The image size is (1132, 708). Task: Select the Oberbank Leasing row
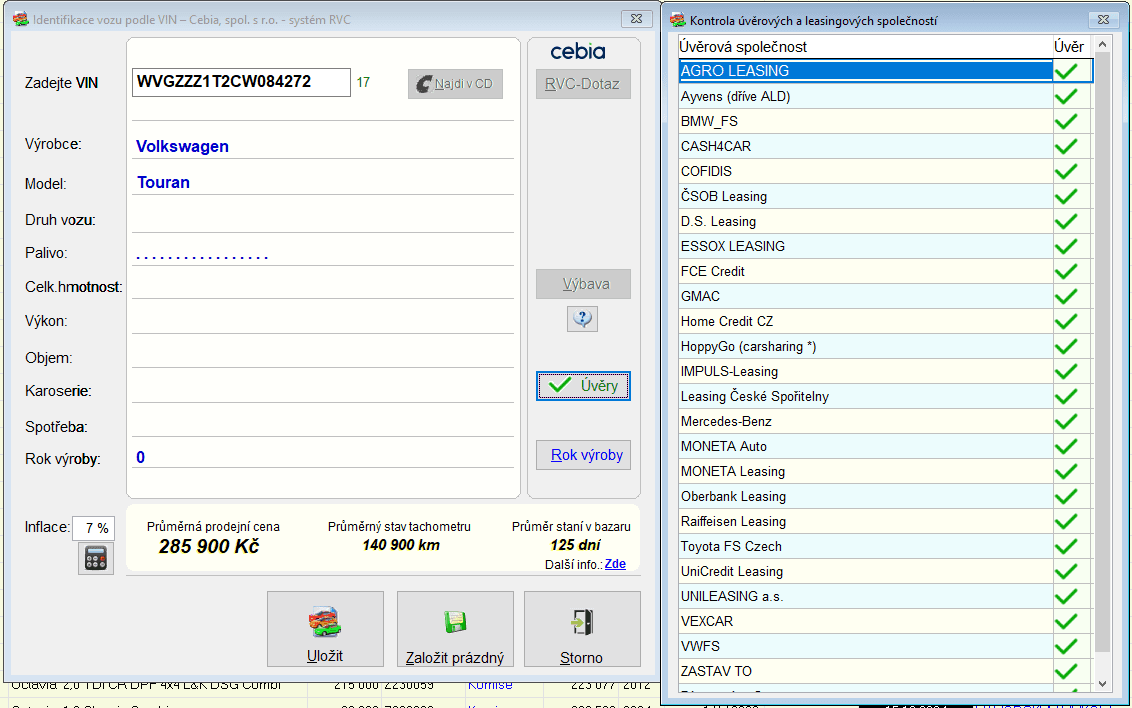tap(885, 497)
